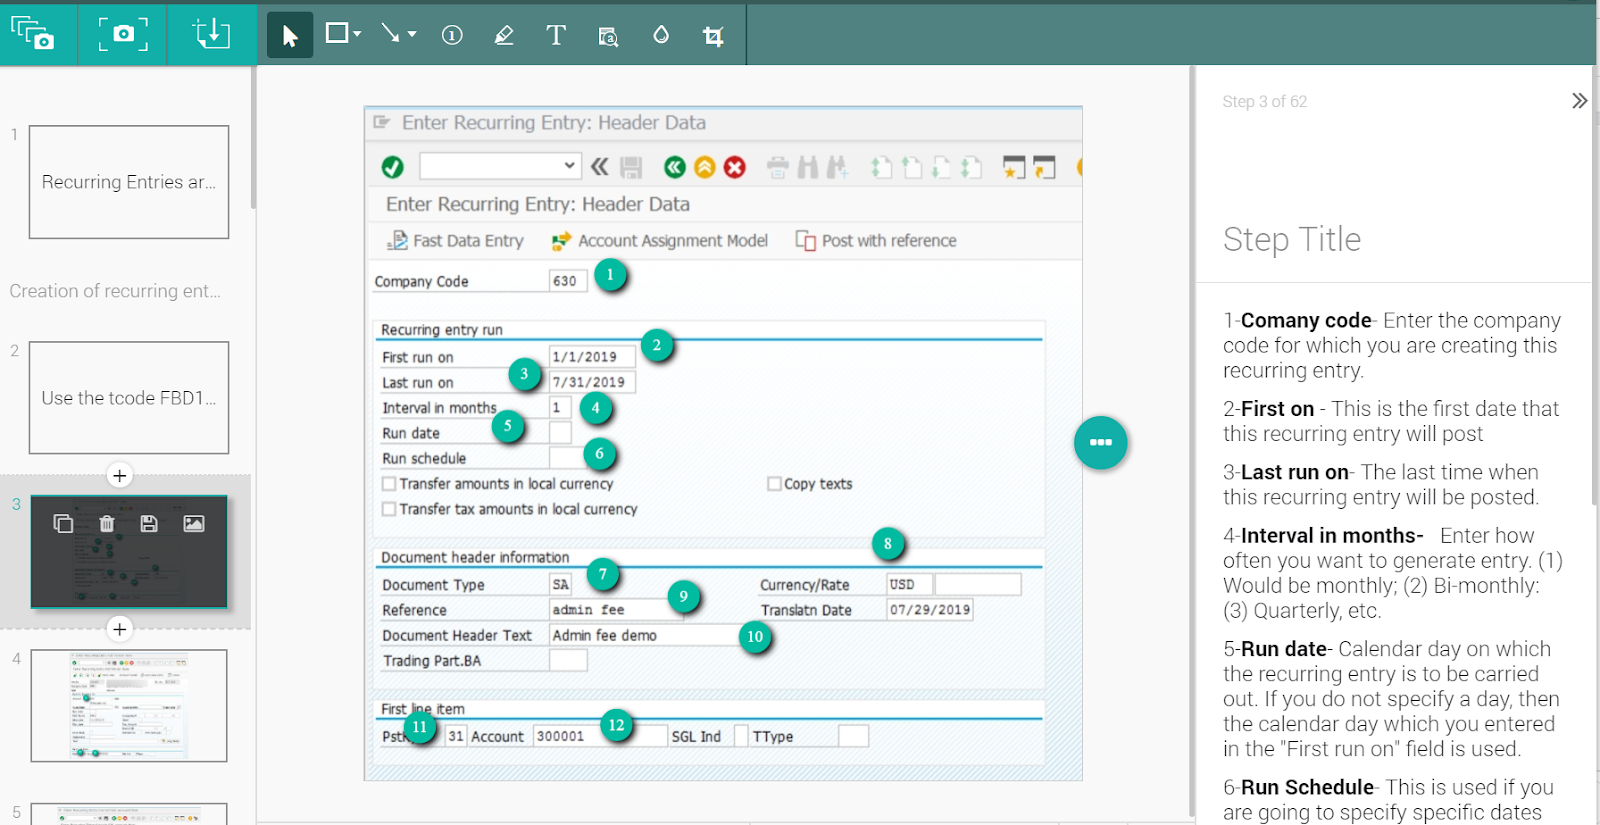Choose the rectangle shape tool
This screenshot has height=825, width=1600.
click(x=337, y=34)
